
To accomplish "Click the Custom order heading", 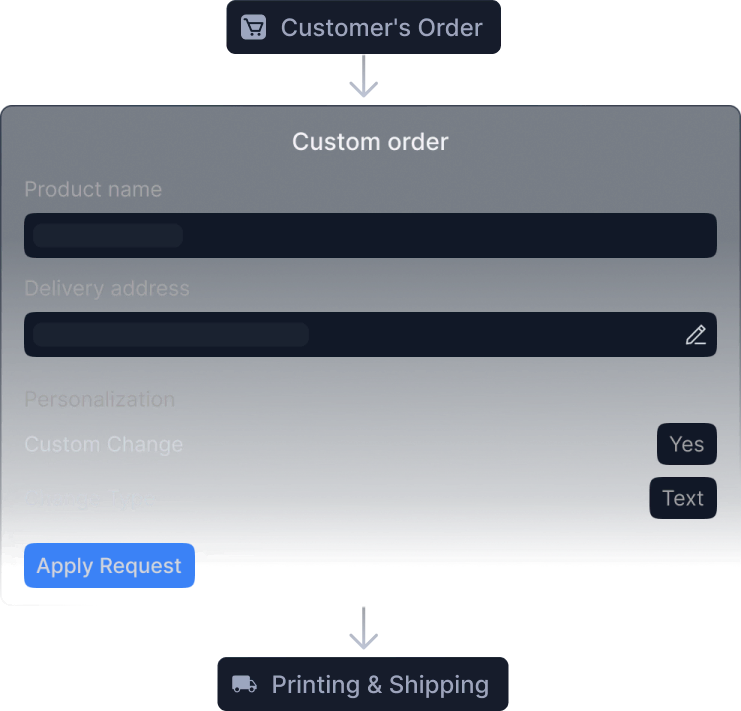I will click(x=370, y=142).
